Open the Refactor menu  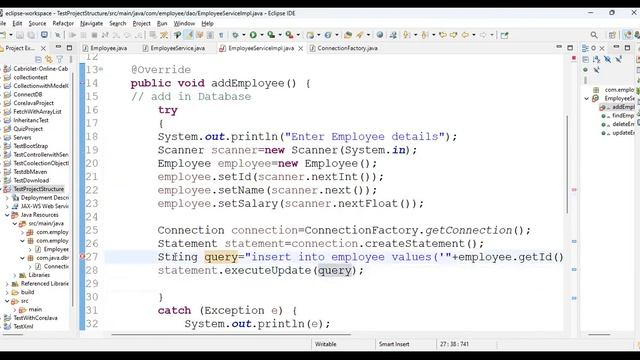coord(63,24)
